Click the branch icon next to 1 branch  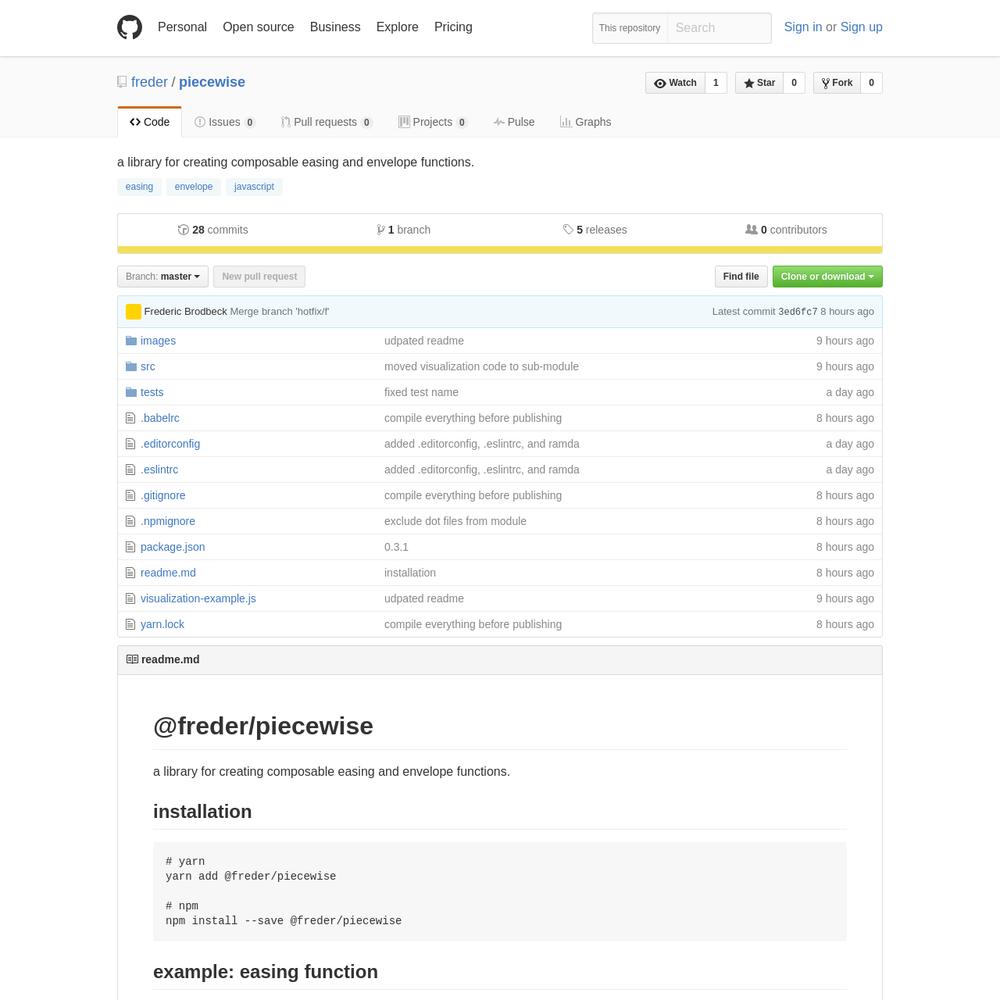381,230
